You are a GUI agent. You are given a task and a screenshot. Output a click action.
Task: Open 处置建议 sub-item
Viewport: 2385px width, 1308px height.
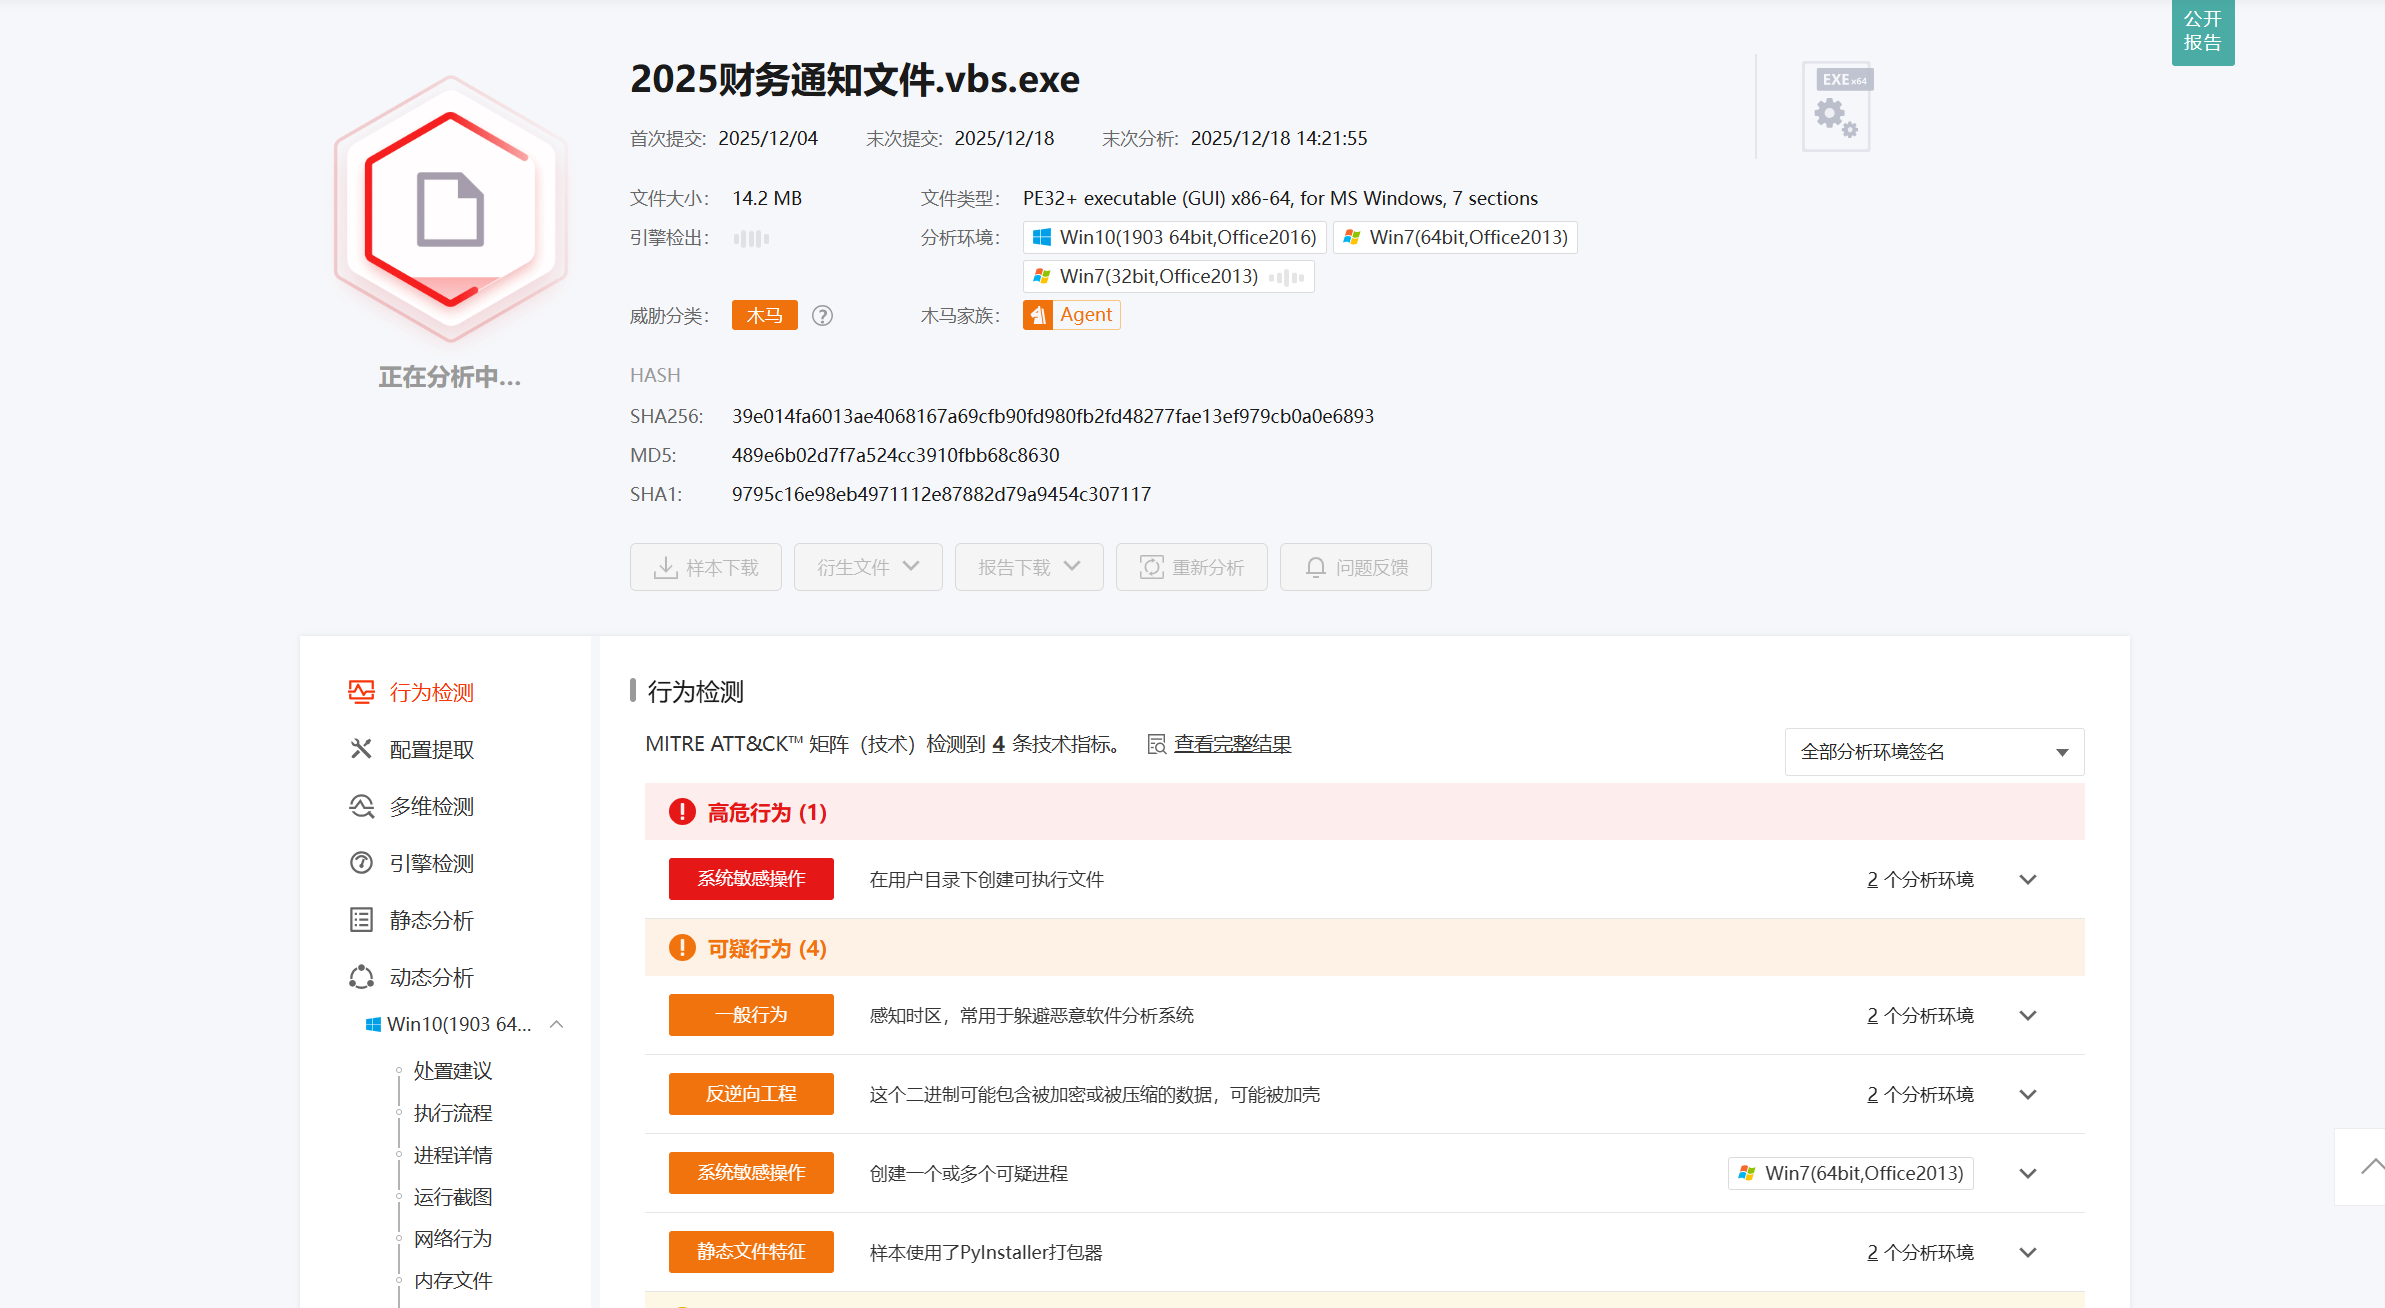pyautogui.click(x=453, y=1071)
